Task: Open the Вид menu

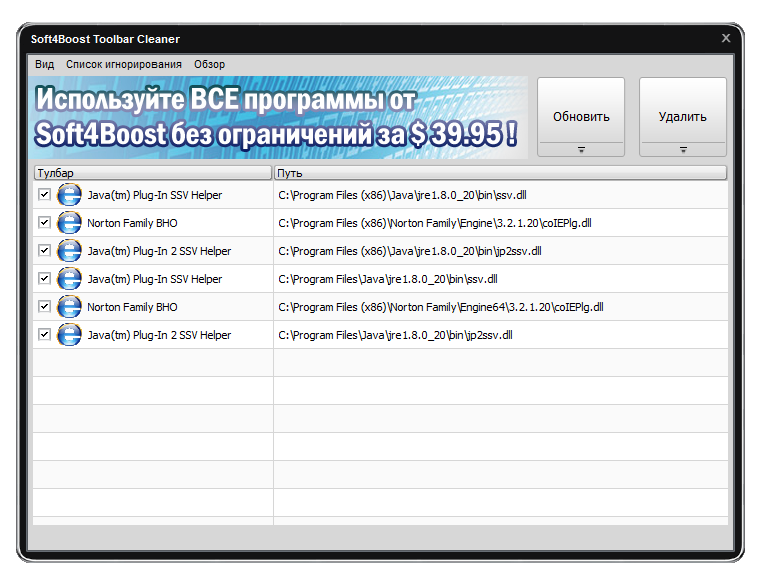Action: pos(45,64)
